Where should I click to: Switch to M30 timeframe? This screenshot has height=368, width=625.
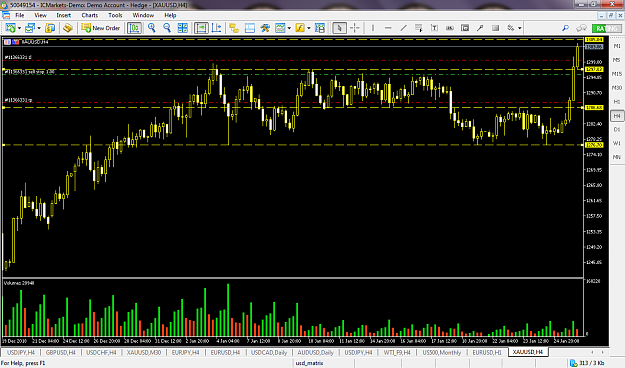617,88
